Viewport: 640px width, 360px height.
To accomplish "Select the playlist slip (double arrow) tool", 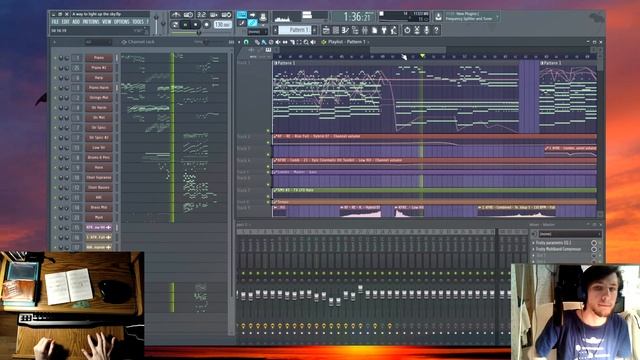I will [285, 42].
